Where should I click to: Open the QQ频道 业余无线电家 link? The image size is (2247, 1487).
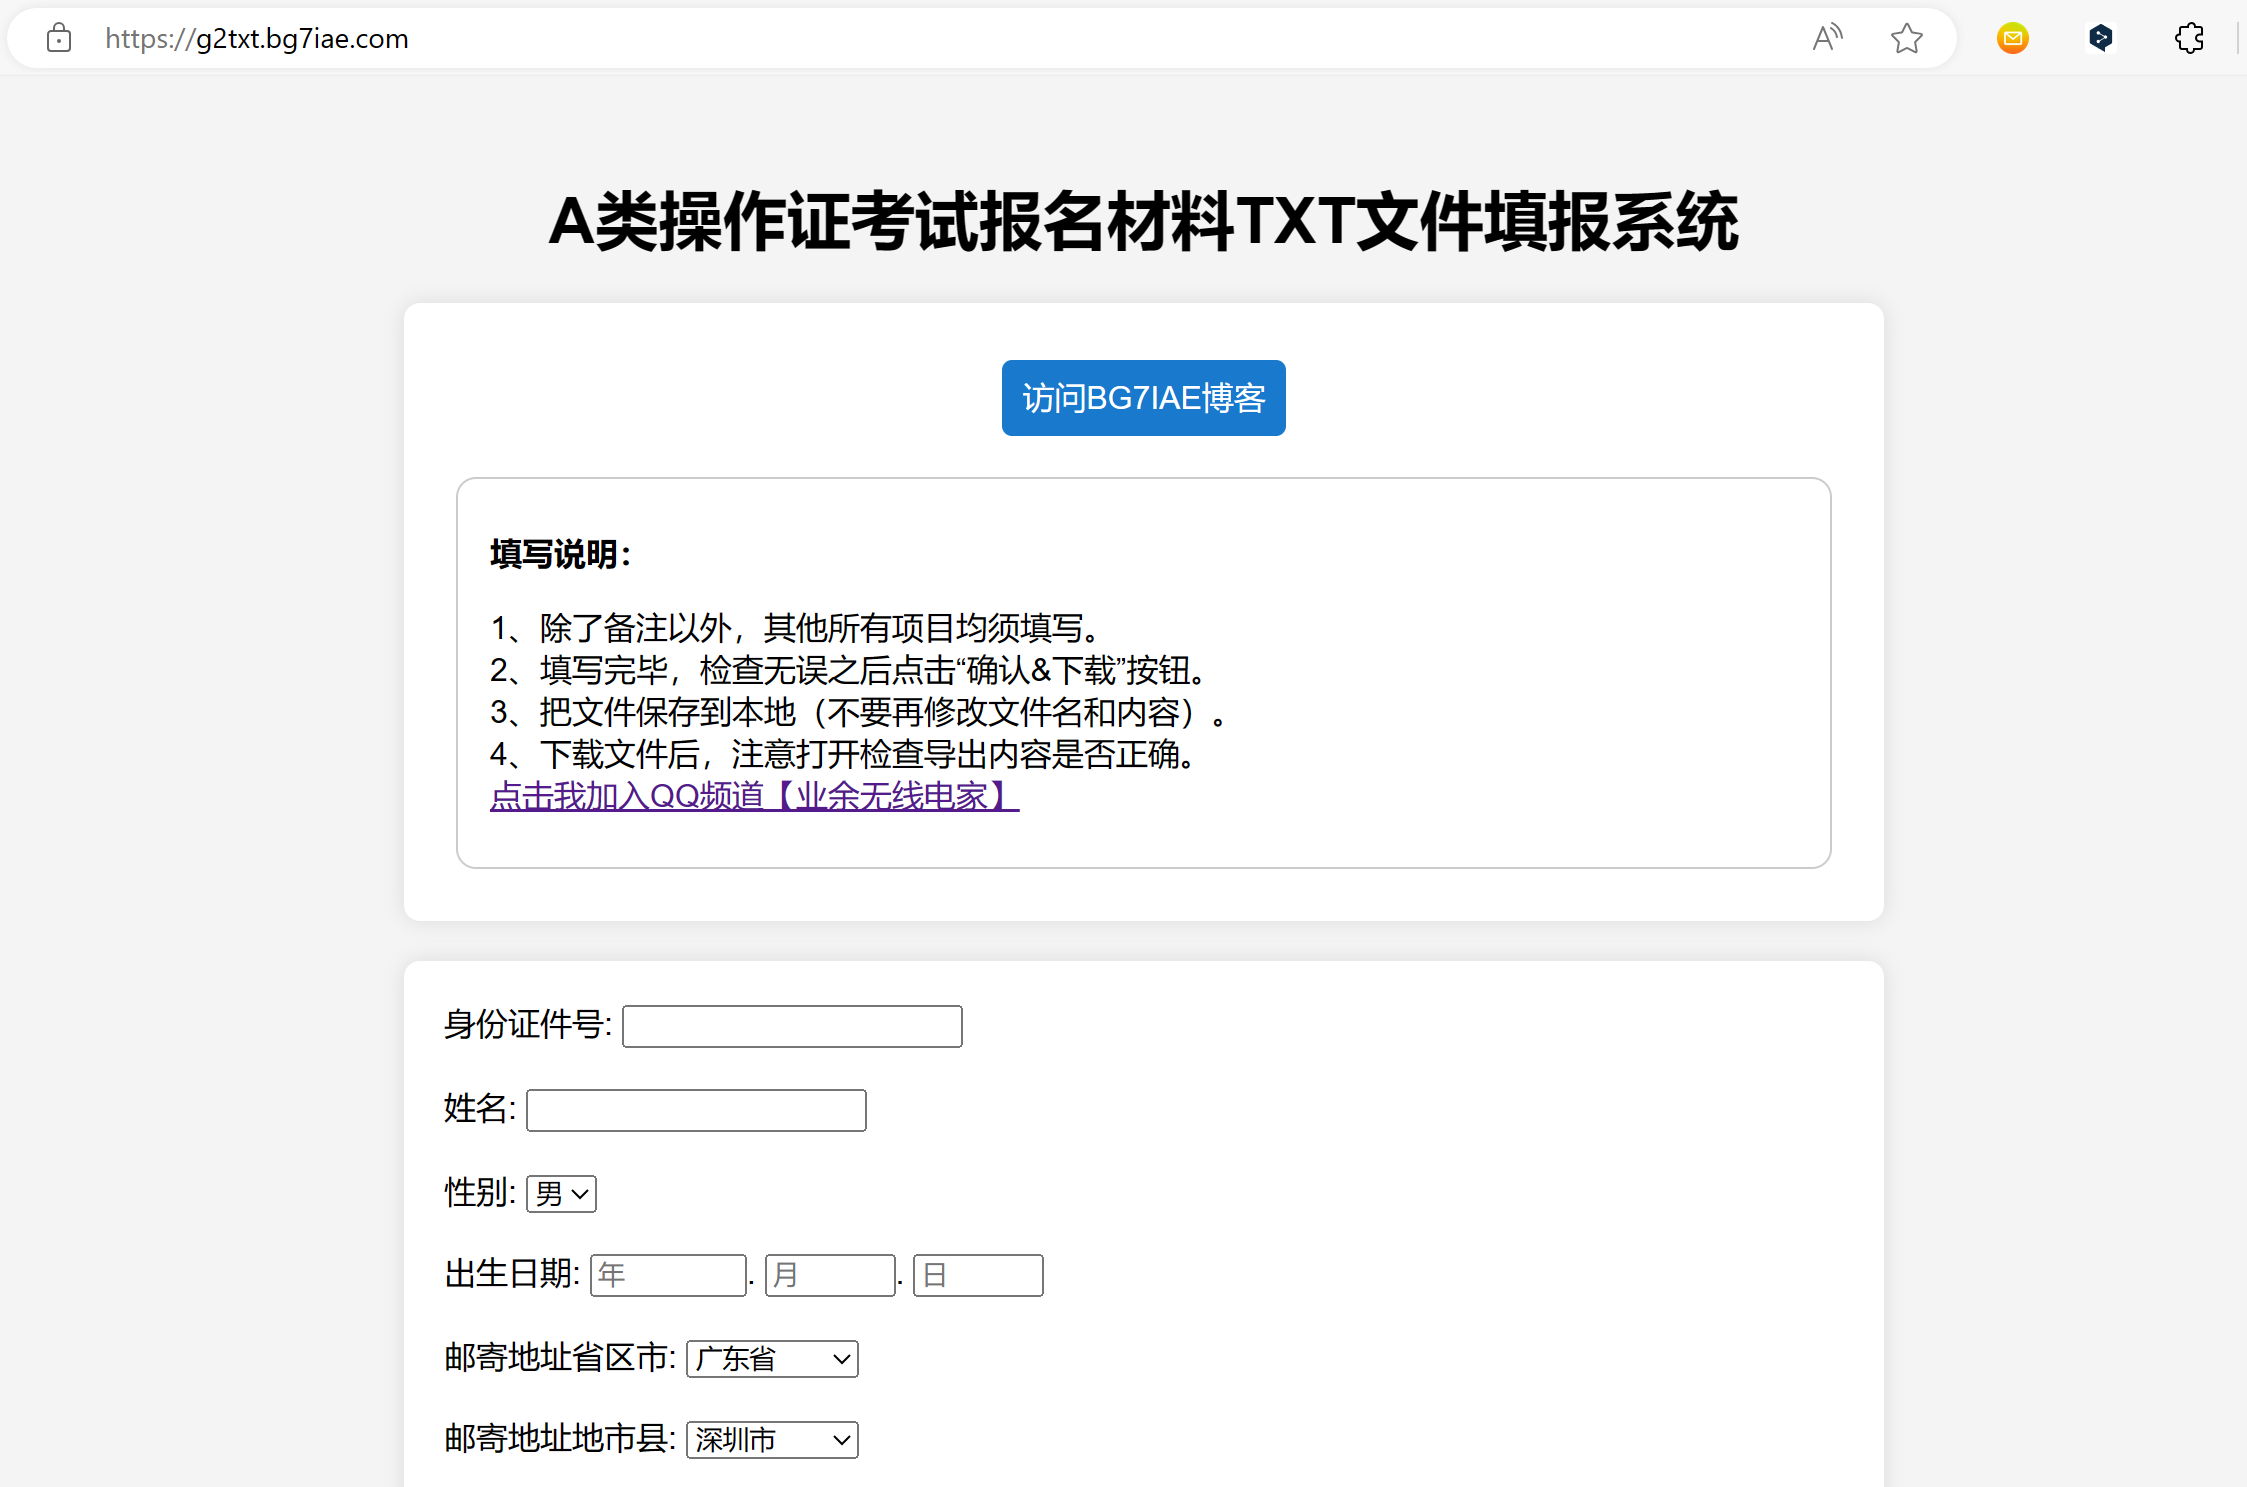tap(754, 796)
